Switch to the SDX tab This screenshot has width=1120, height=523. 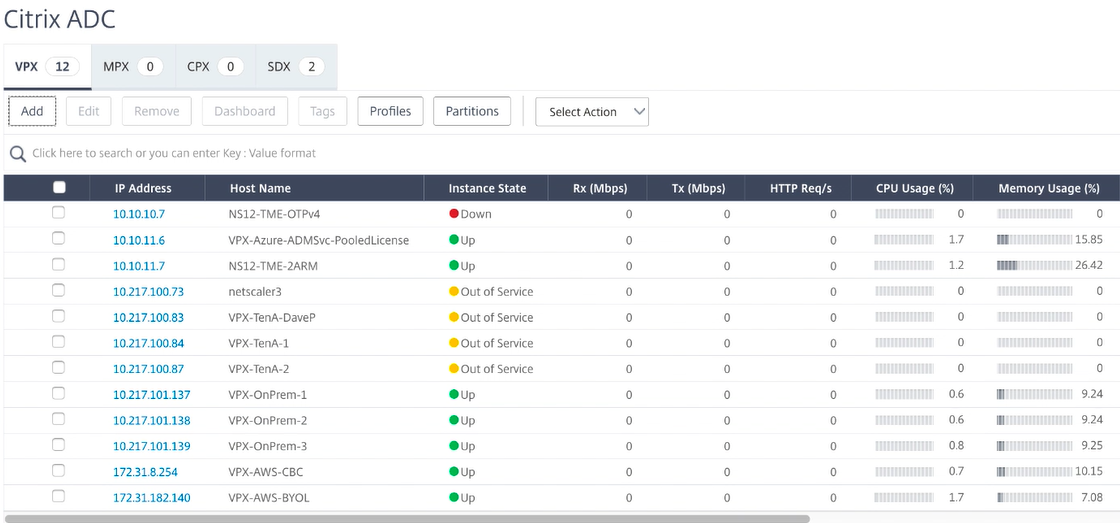[295, 67]
